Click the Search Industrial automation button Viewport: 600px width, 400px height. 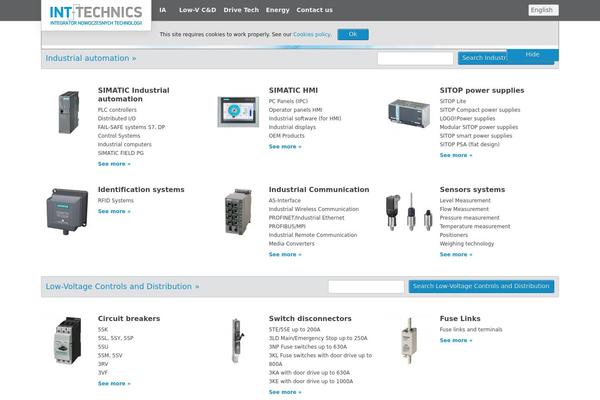click(483, 58)
